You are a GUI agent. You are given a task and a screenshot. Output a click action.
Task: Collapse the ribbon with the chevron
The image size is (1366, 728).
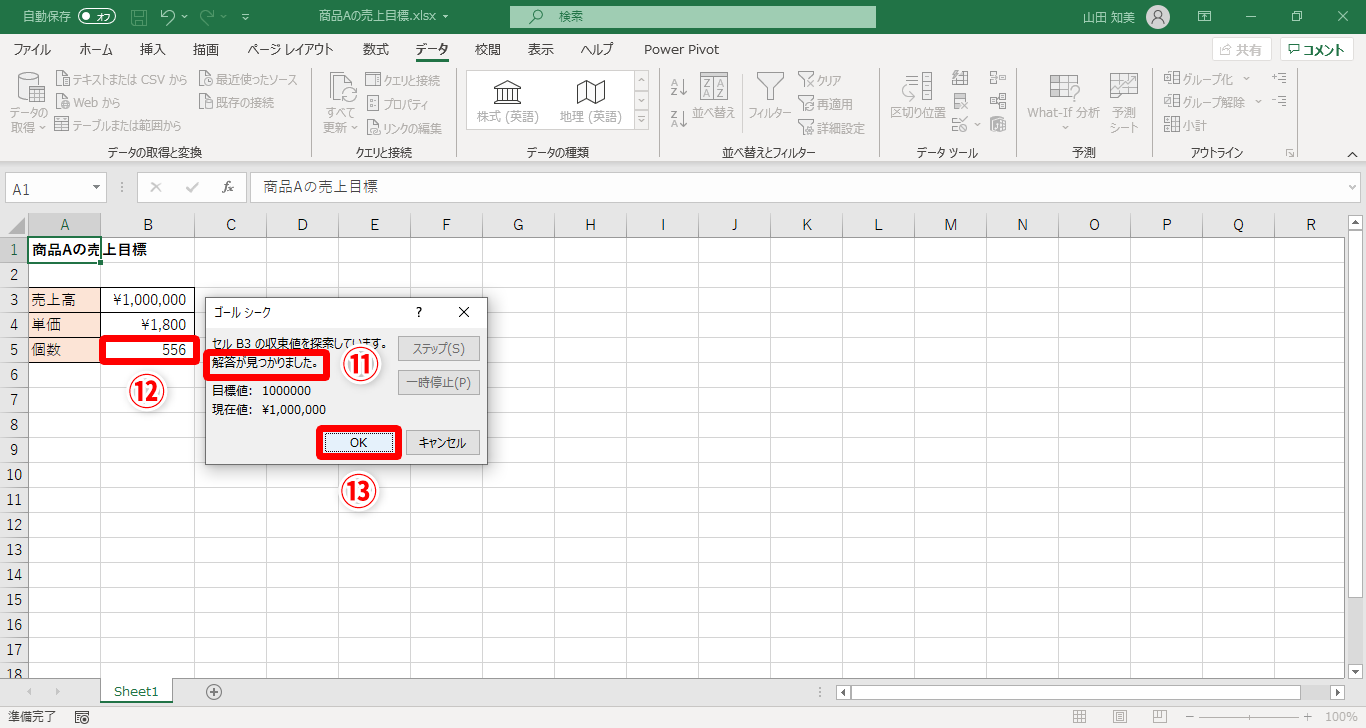[x=1352, y=153]
